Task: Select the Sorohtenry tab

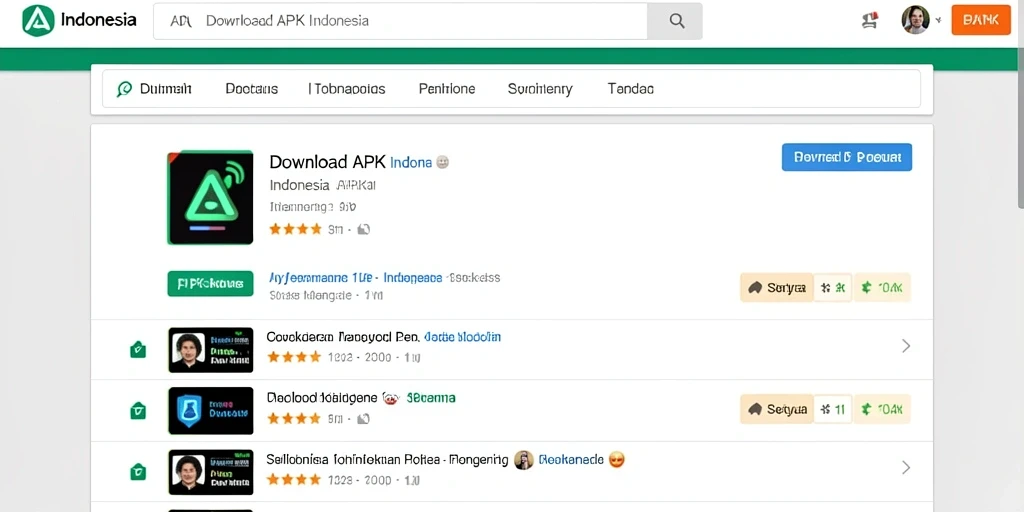Action: coord(539,89)
